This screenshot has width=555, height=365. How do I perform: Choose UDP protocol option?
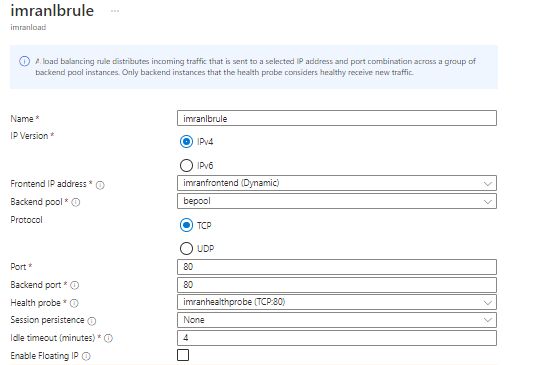click(x=186, y=249)
